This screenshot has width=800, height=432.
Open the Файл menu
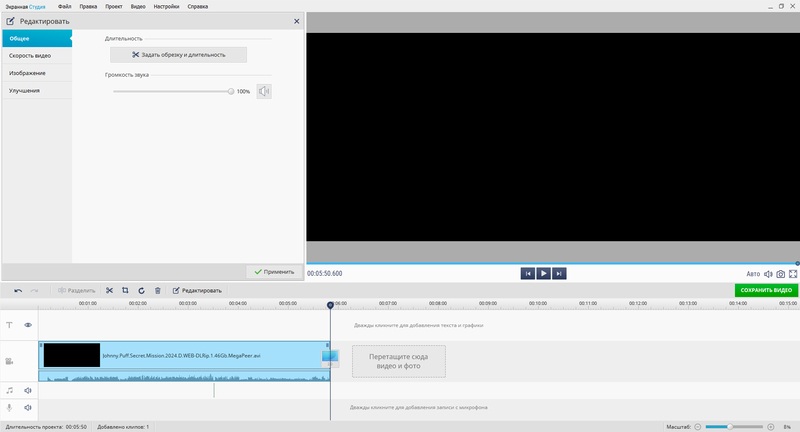(x=64, y=7)
